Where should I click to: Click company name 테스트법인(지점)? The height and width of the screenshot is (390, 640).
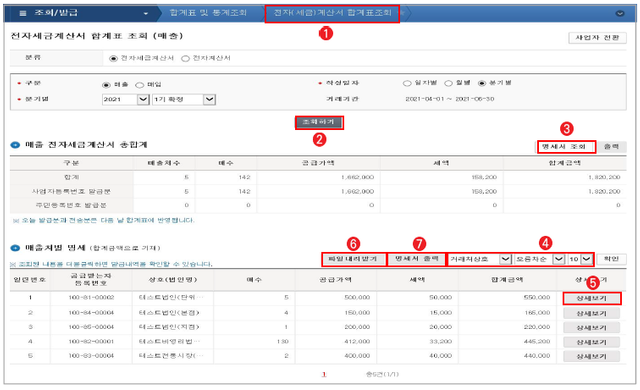tap(169, 327)
